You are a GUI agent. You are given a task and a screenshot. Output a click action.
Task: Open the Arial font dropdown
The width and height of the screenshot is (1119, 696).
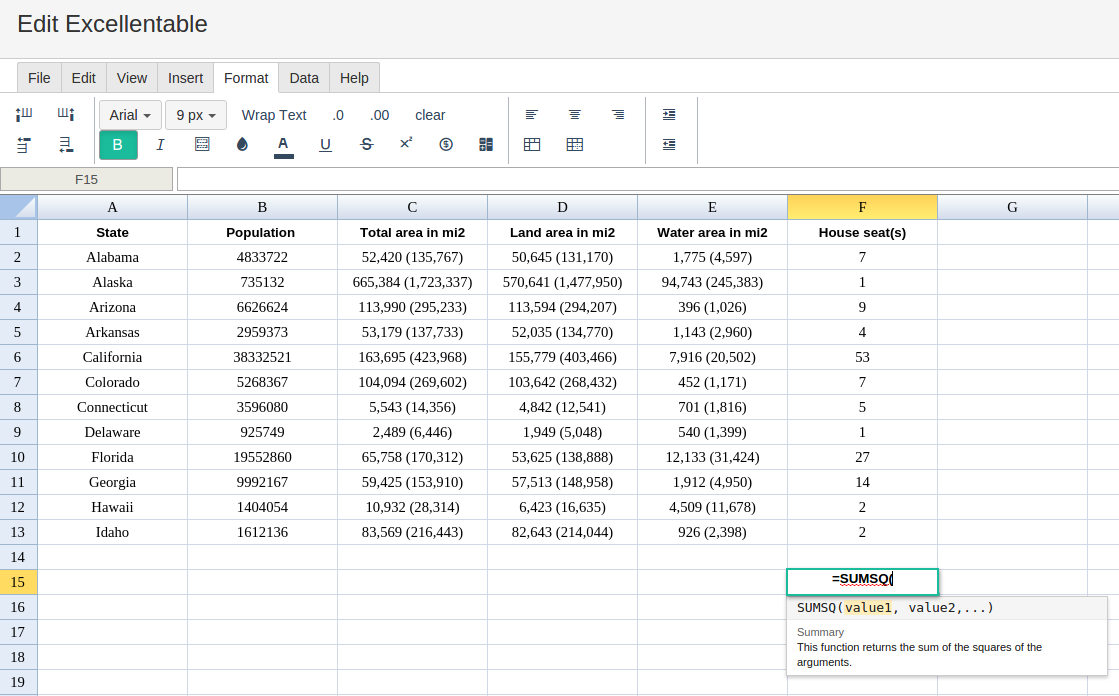(130, 115)
